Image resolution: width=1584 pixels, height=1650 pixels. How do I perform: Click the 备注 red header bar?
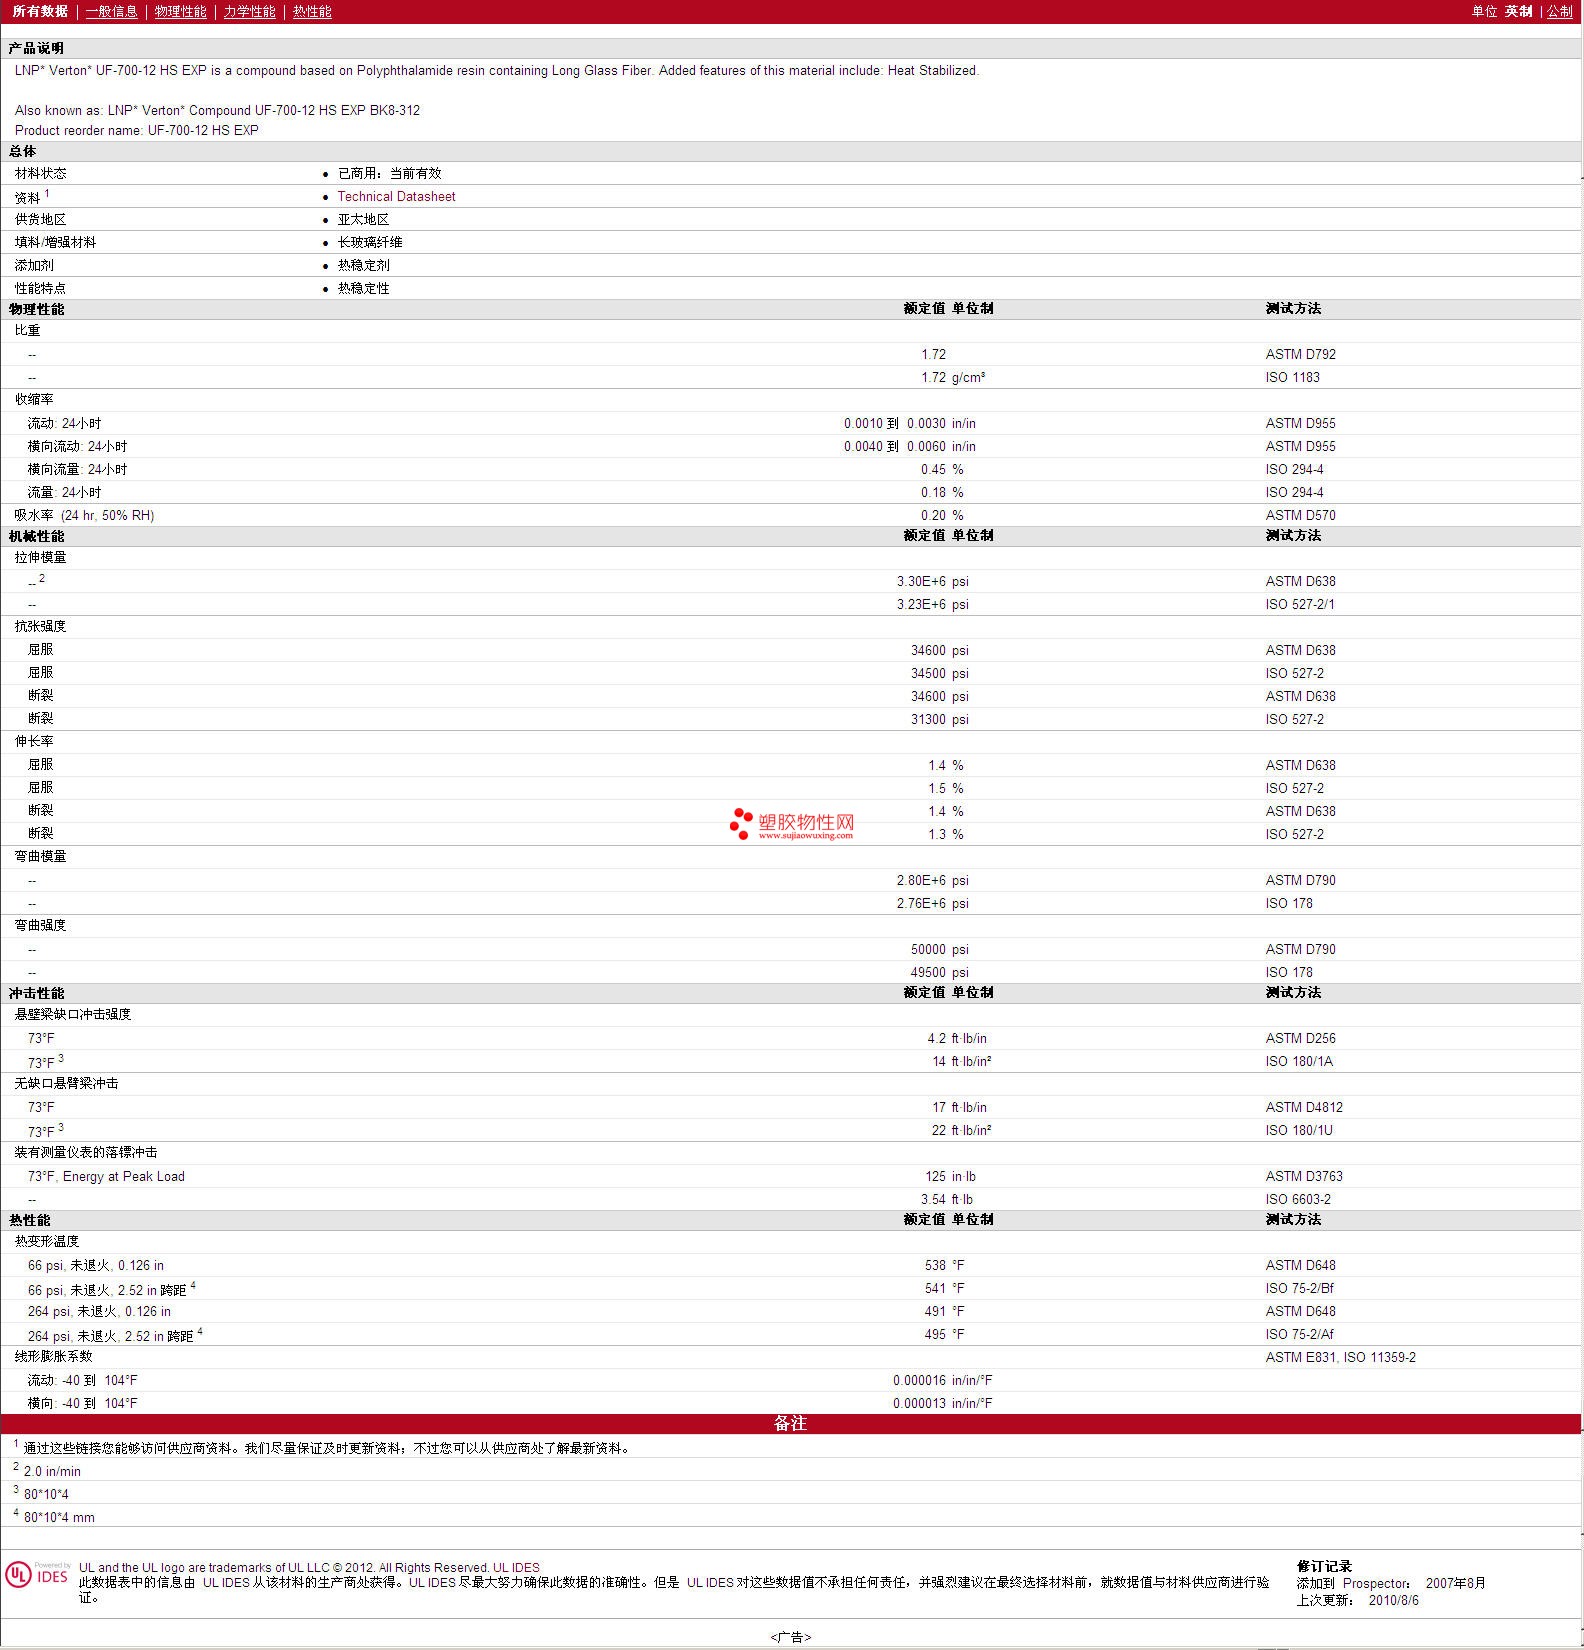790,1423
